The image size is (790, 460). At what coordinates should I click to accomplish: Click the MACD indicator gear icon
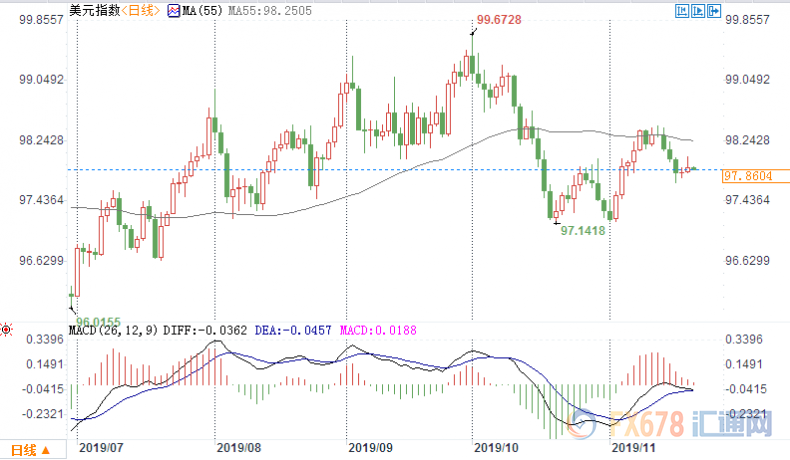pyautogui.click(x=6, y=330)
